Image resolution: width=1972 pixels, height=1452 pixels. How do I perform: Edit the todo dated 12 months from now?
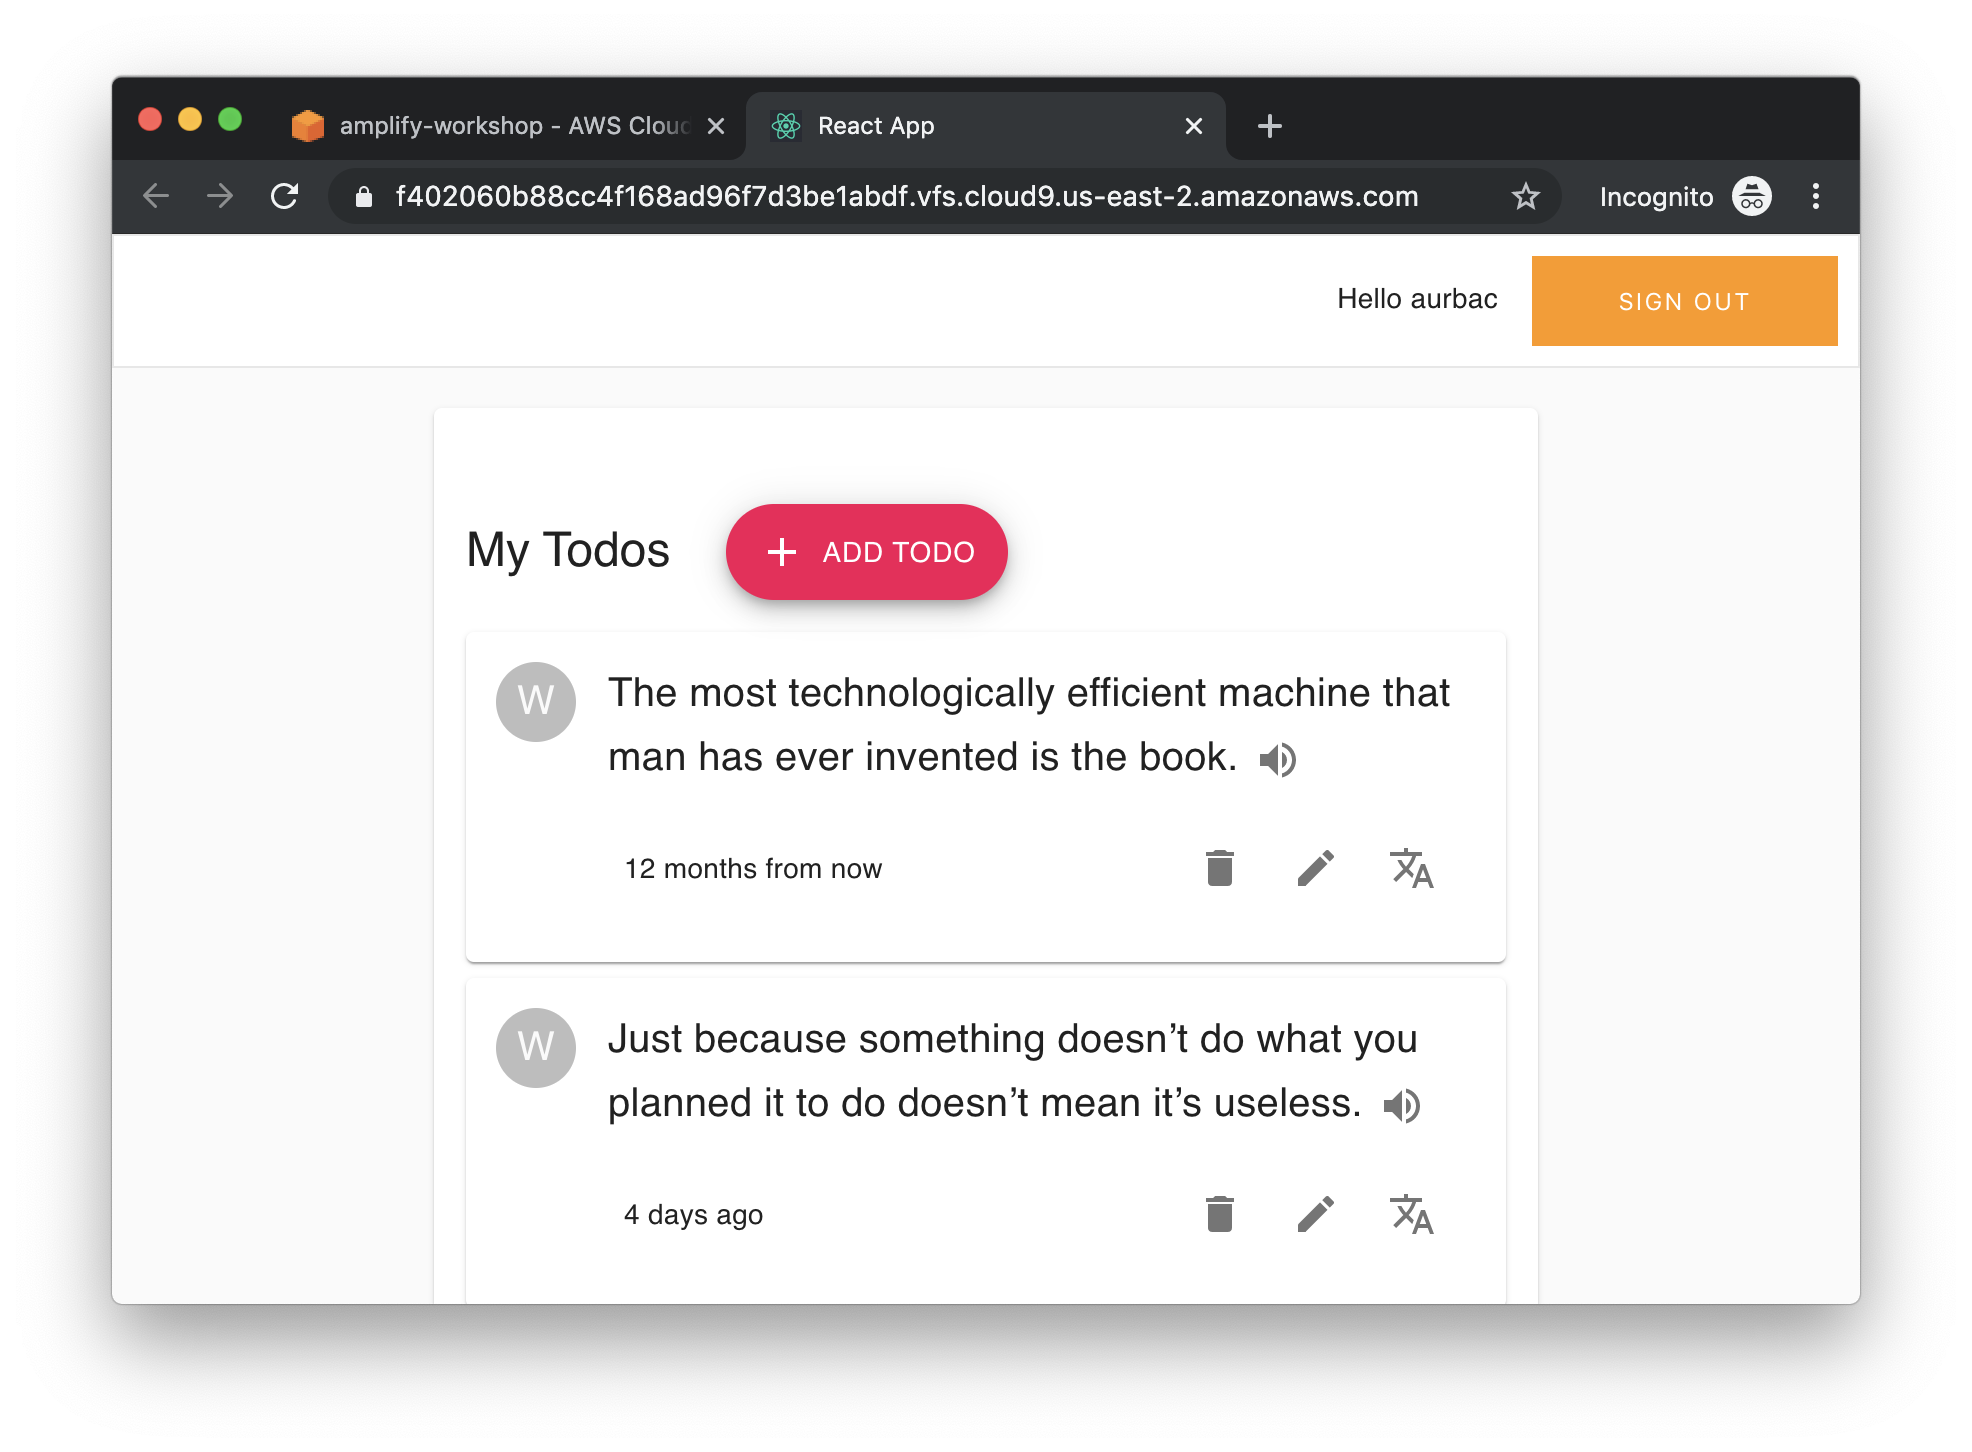pos(1315,868)
